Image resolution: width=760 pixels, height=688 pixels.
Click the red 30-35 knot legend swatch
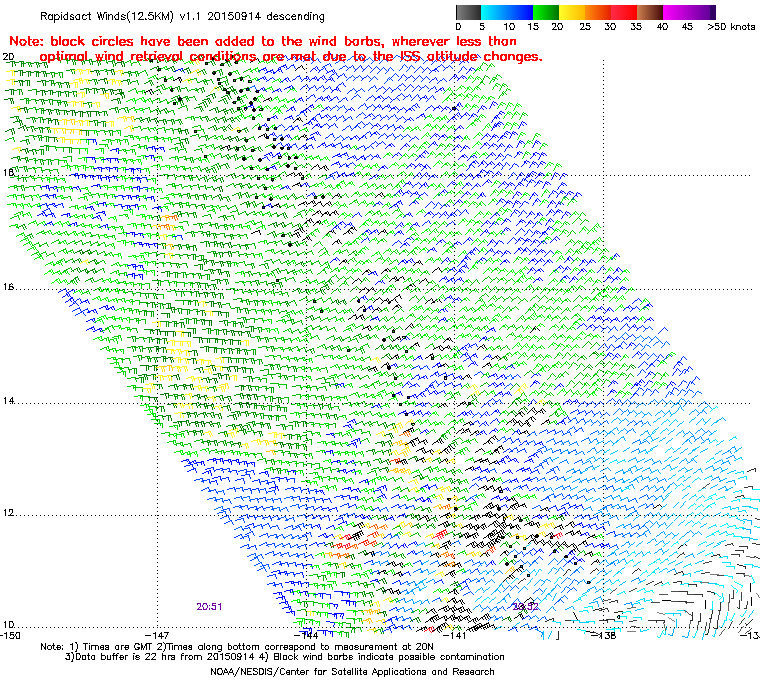point(624,12)
